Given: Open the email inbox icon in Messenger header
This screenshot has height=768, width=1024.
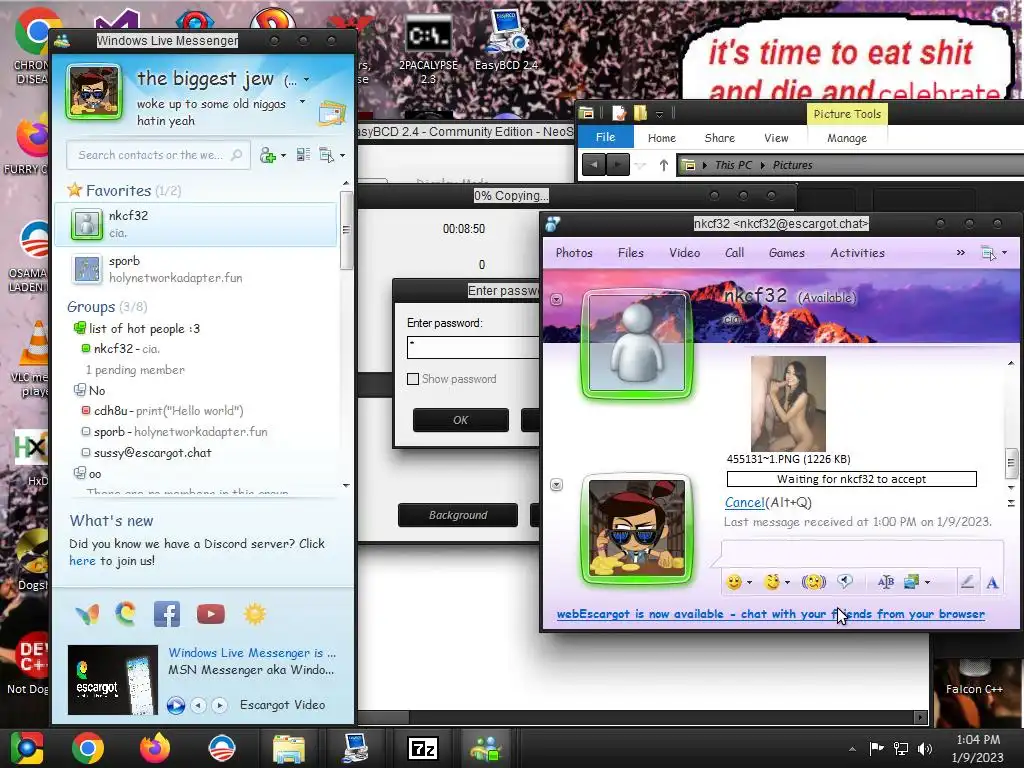Looking at the screenshot, I should tap(332, 114).
